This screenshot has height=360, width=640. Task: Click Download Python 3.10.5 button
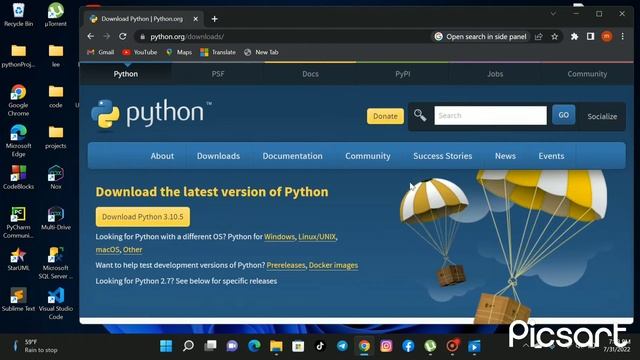(x=142, y=217)
